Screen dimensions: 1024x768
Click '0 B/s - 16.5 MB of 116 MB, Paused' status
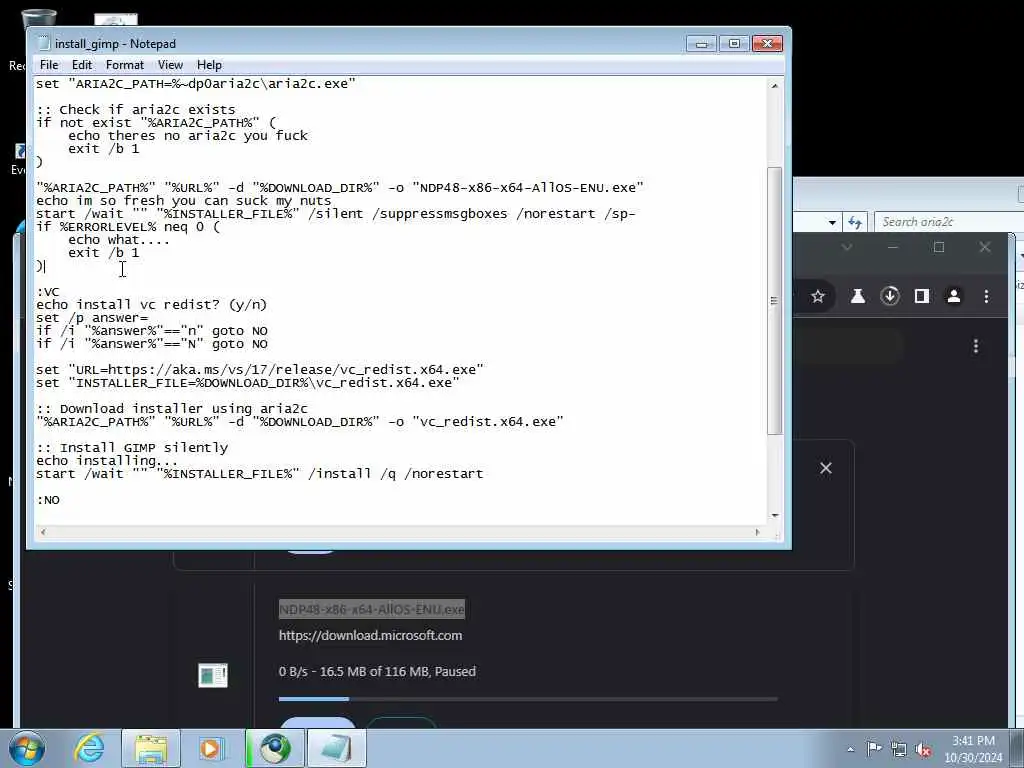377,671
